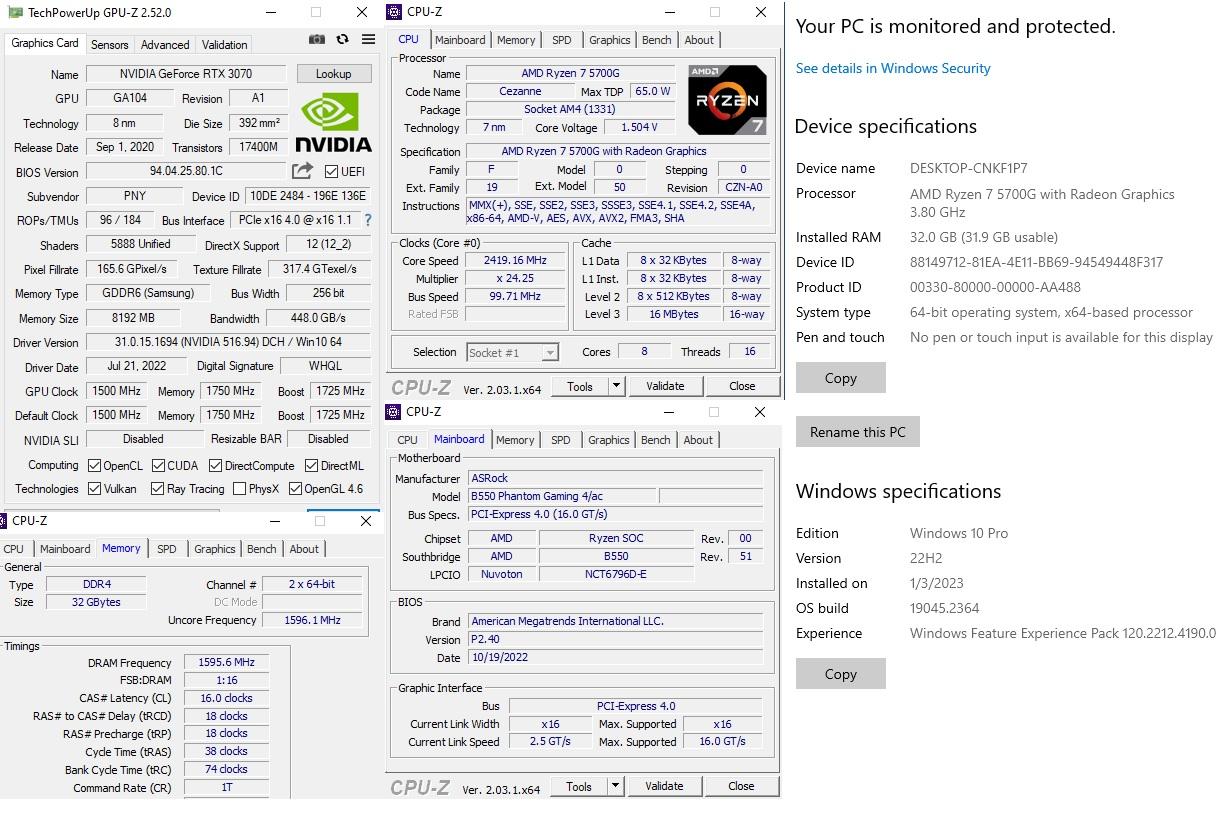Open SPD tab in Memory CPU-Z window
1230x817 pixels.
167,549
